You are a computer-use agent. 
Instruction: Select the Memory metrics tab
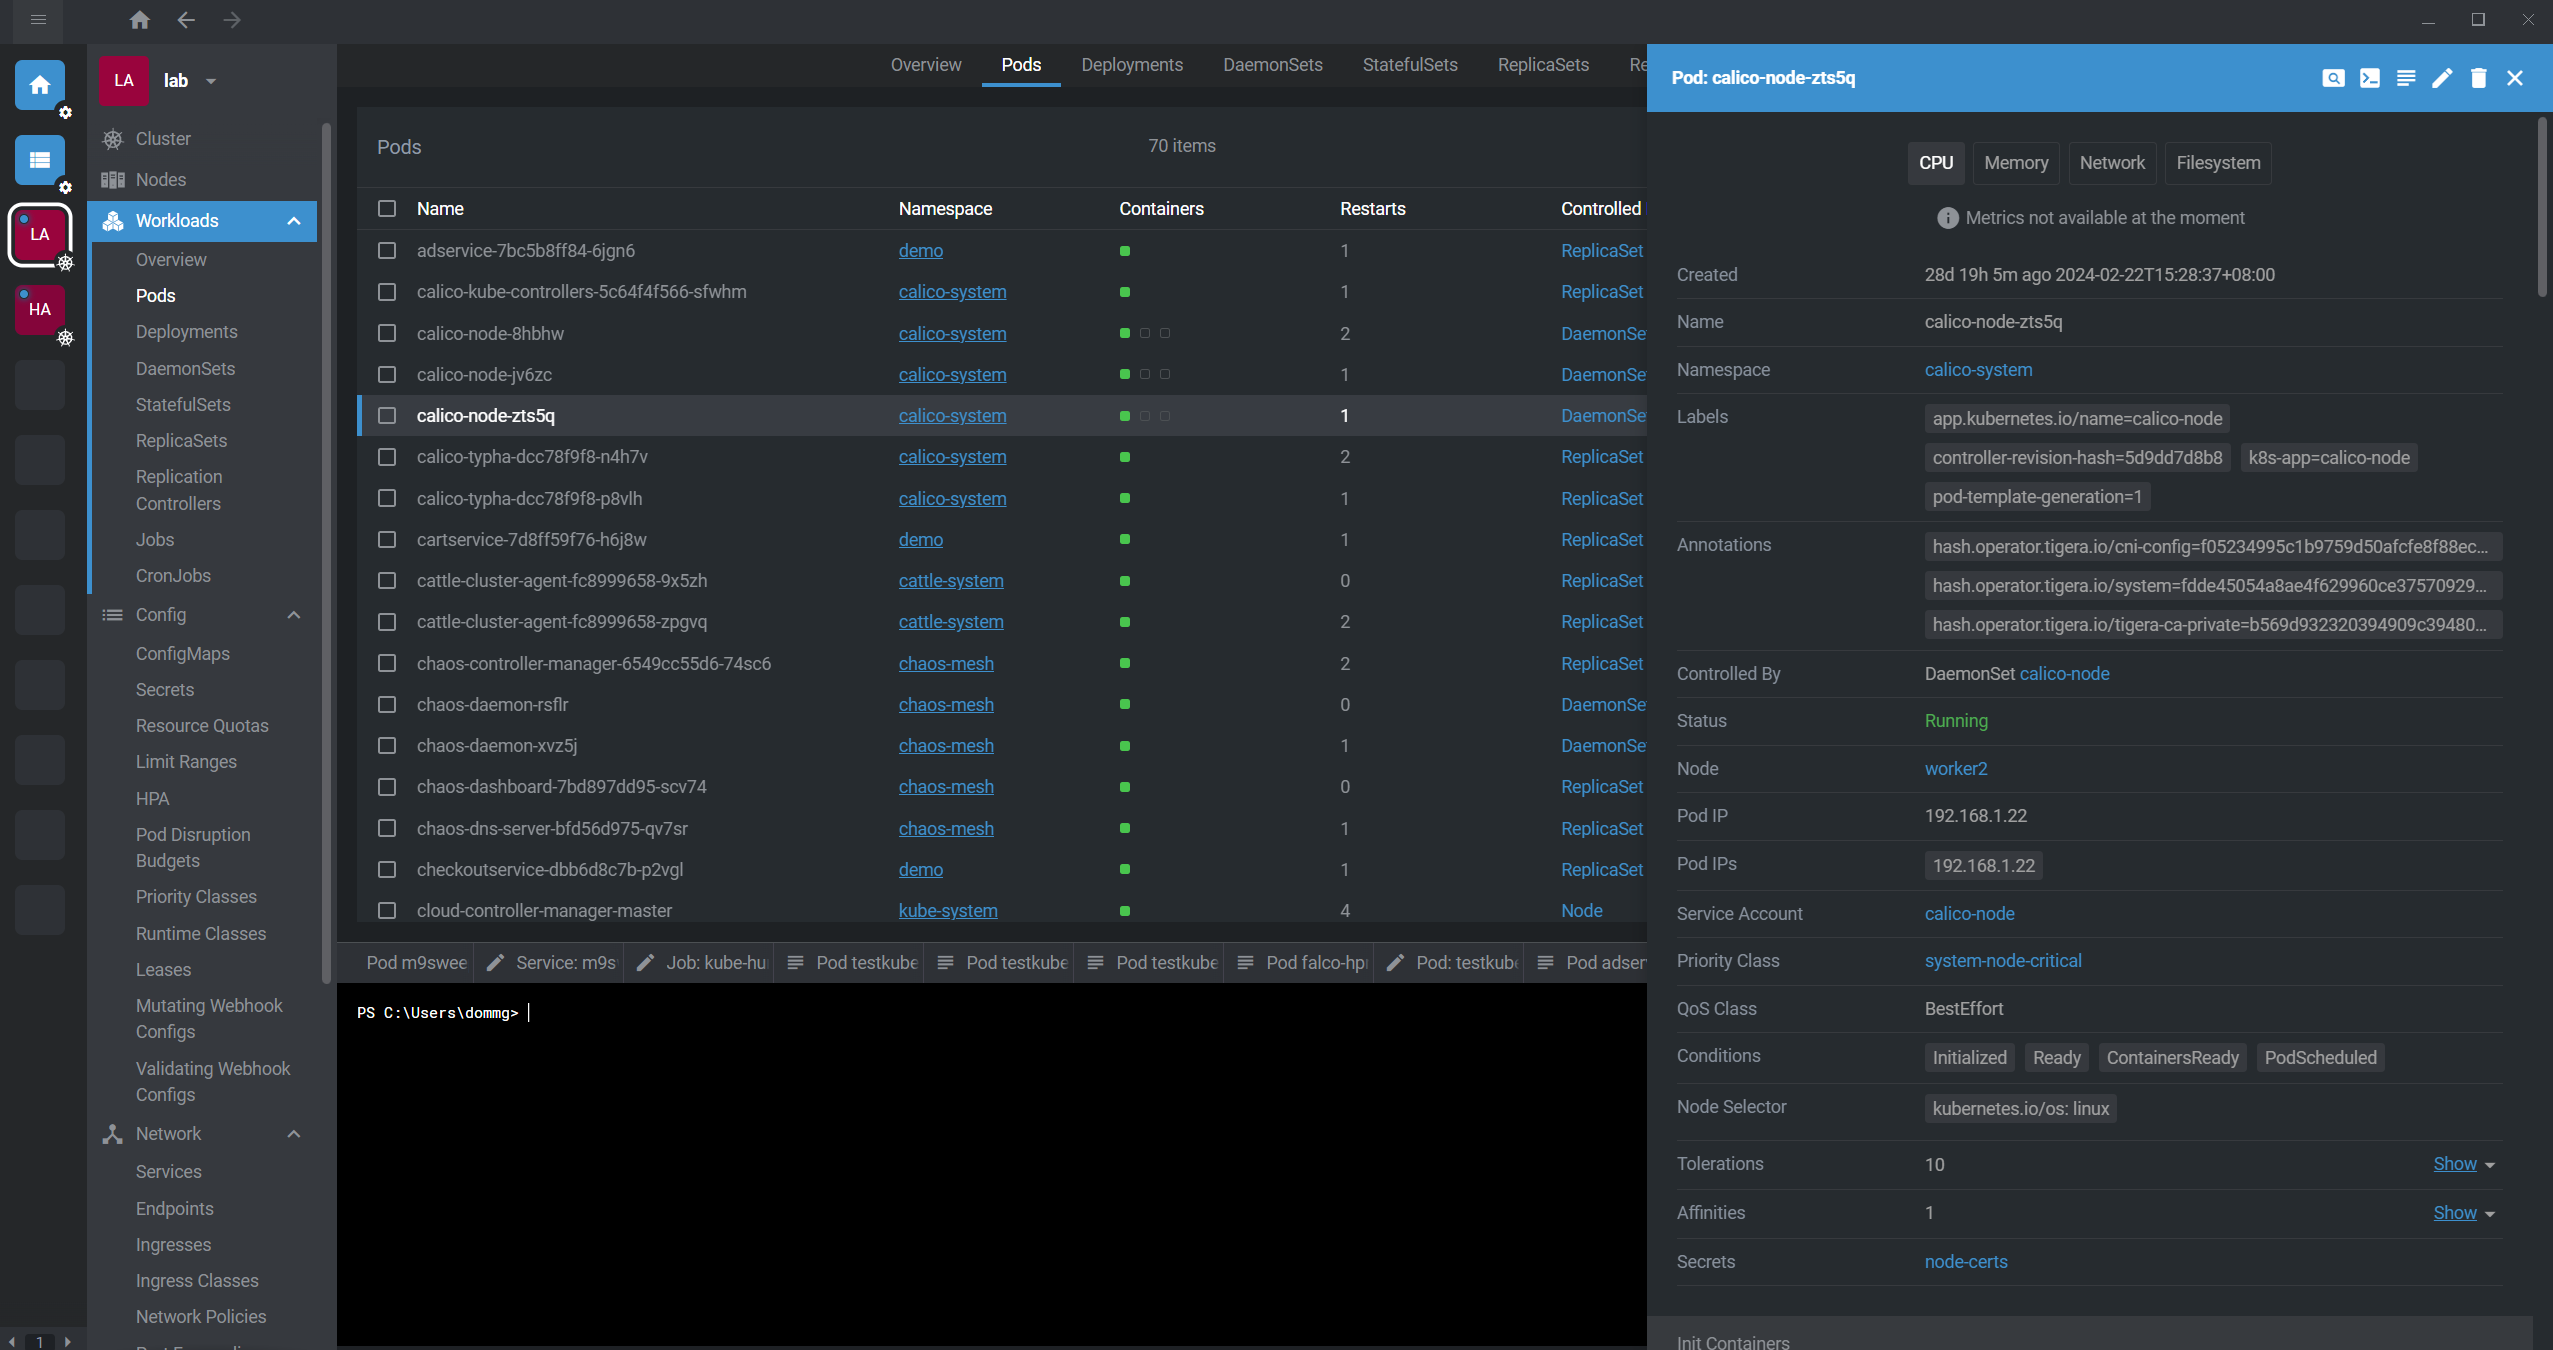[x=2015, y=163]
